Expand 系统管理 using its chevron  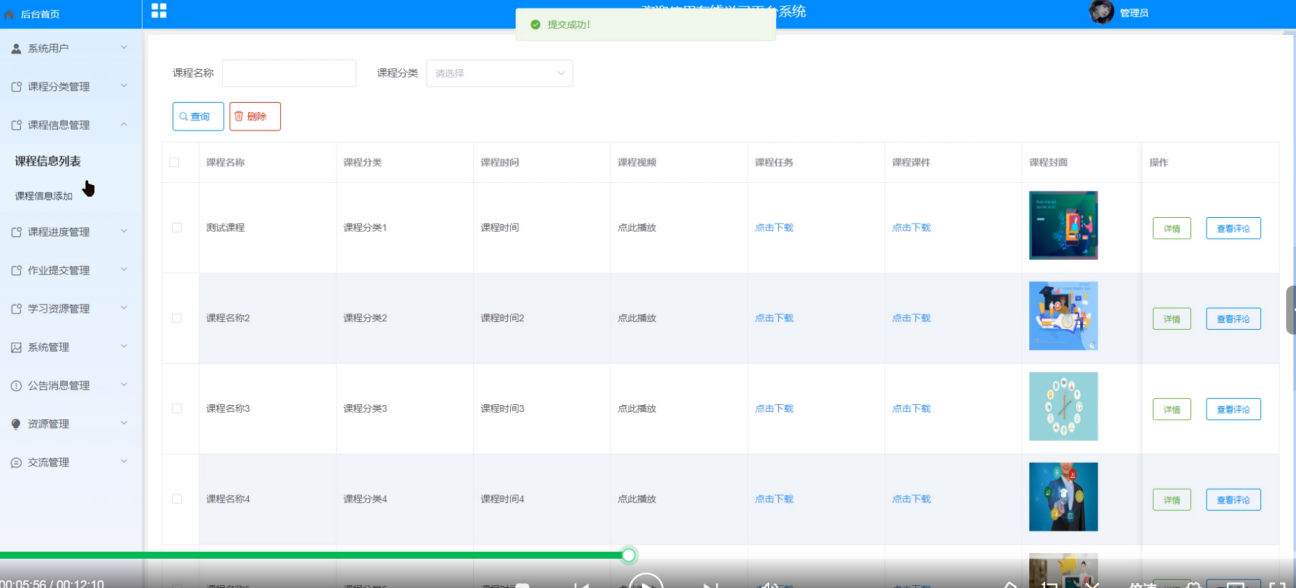124,346
